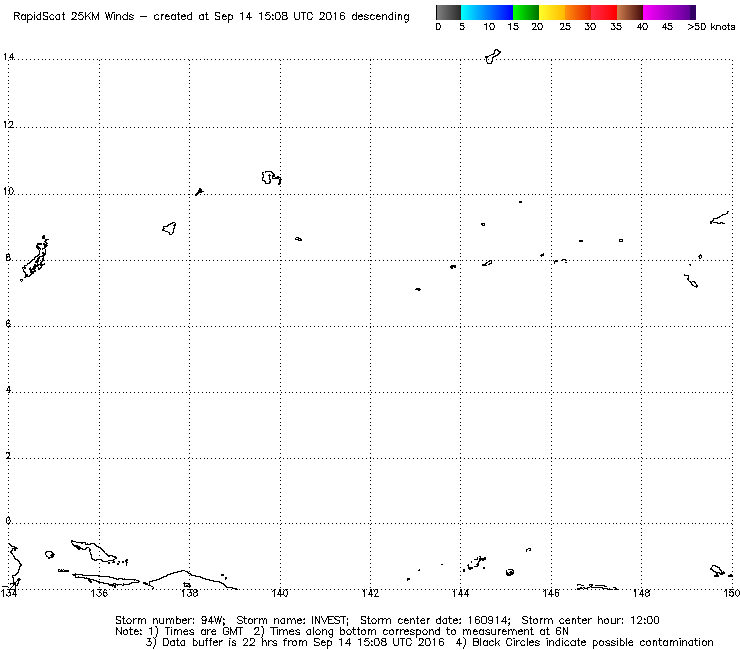
Task: Click the 'Storm center date: 160914' text
Action: (435, 620)
